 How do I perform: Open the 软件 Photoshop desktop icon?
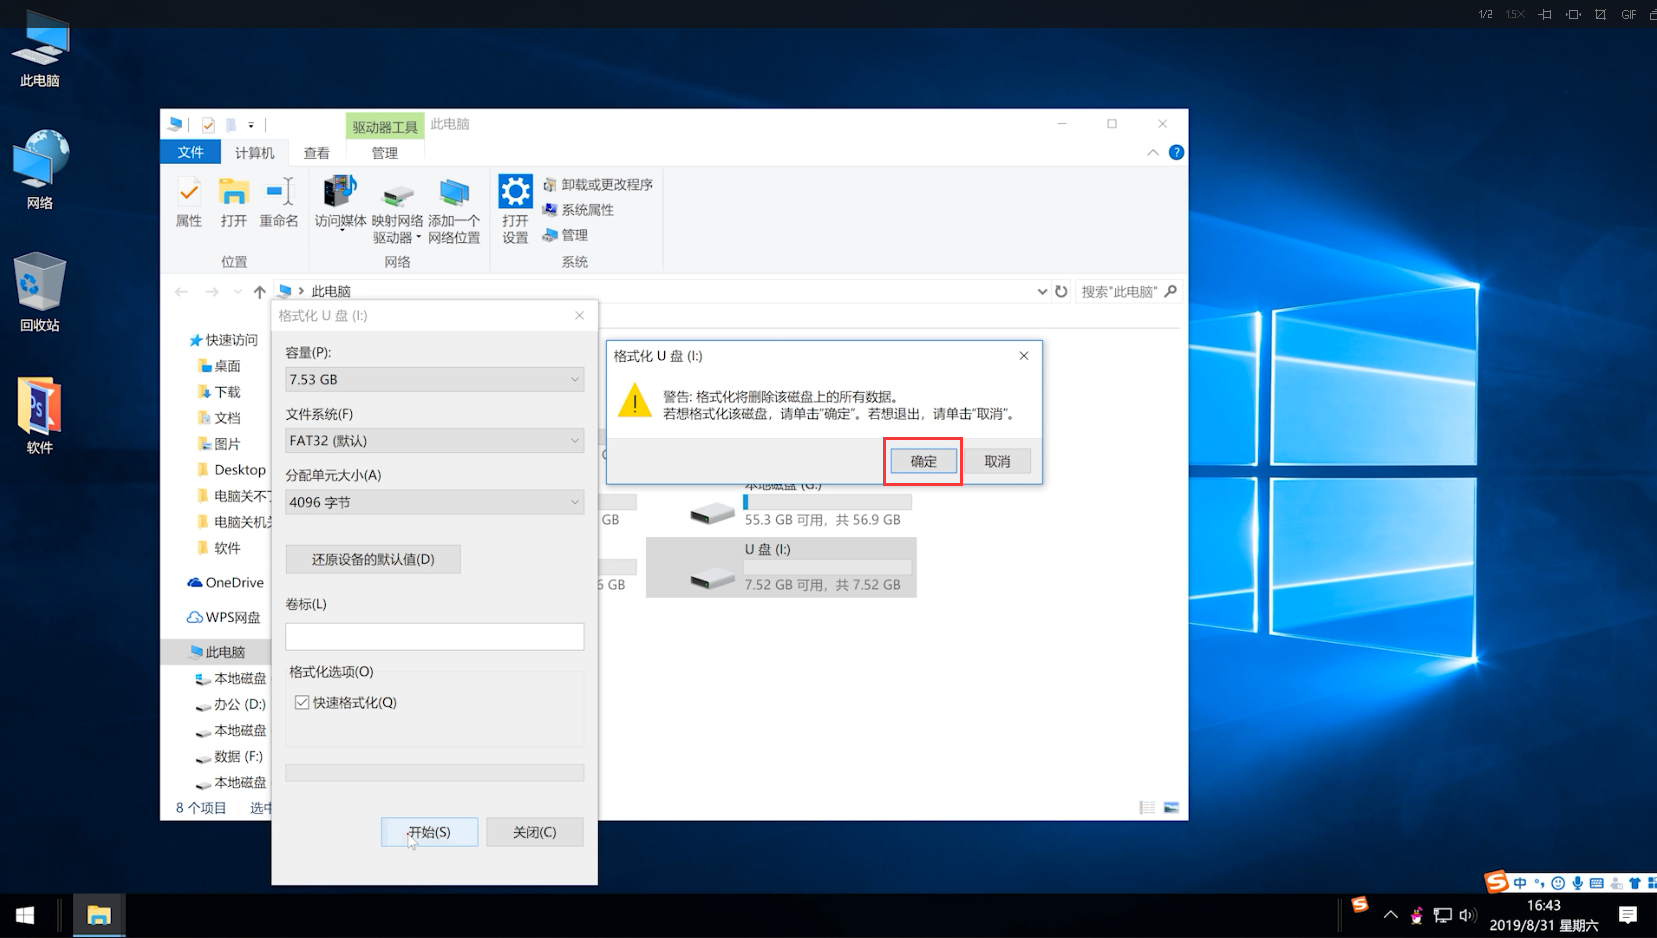(40, 415)
